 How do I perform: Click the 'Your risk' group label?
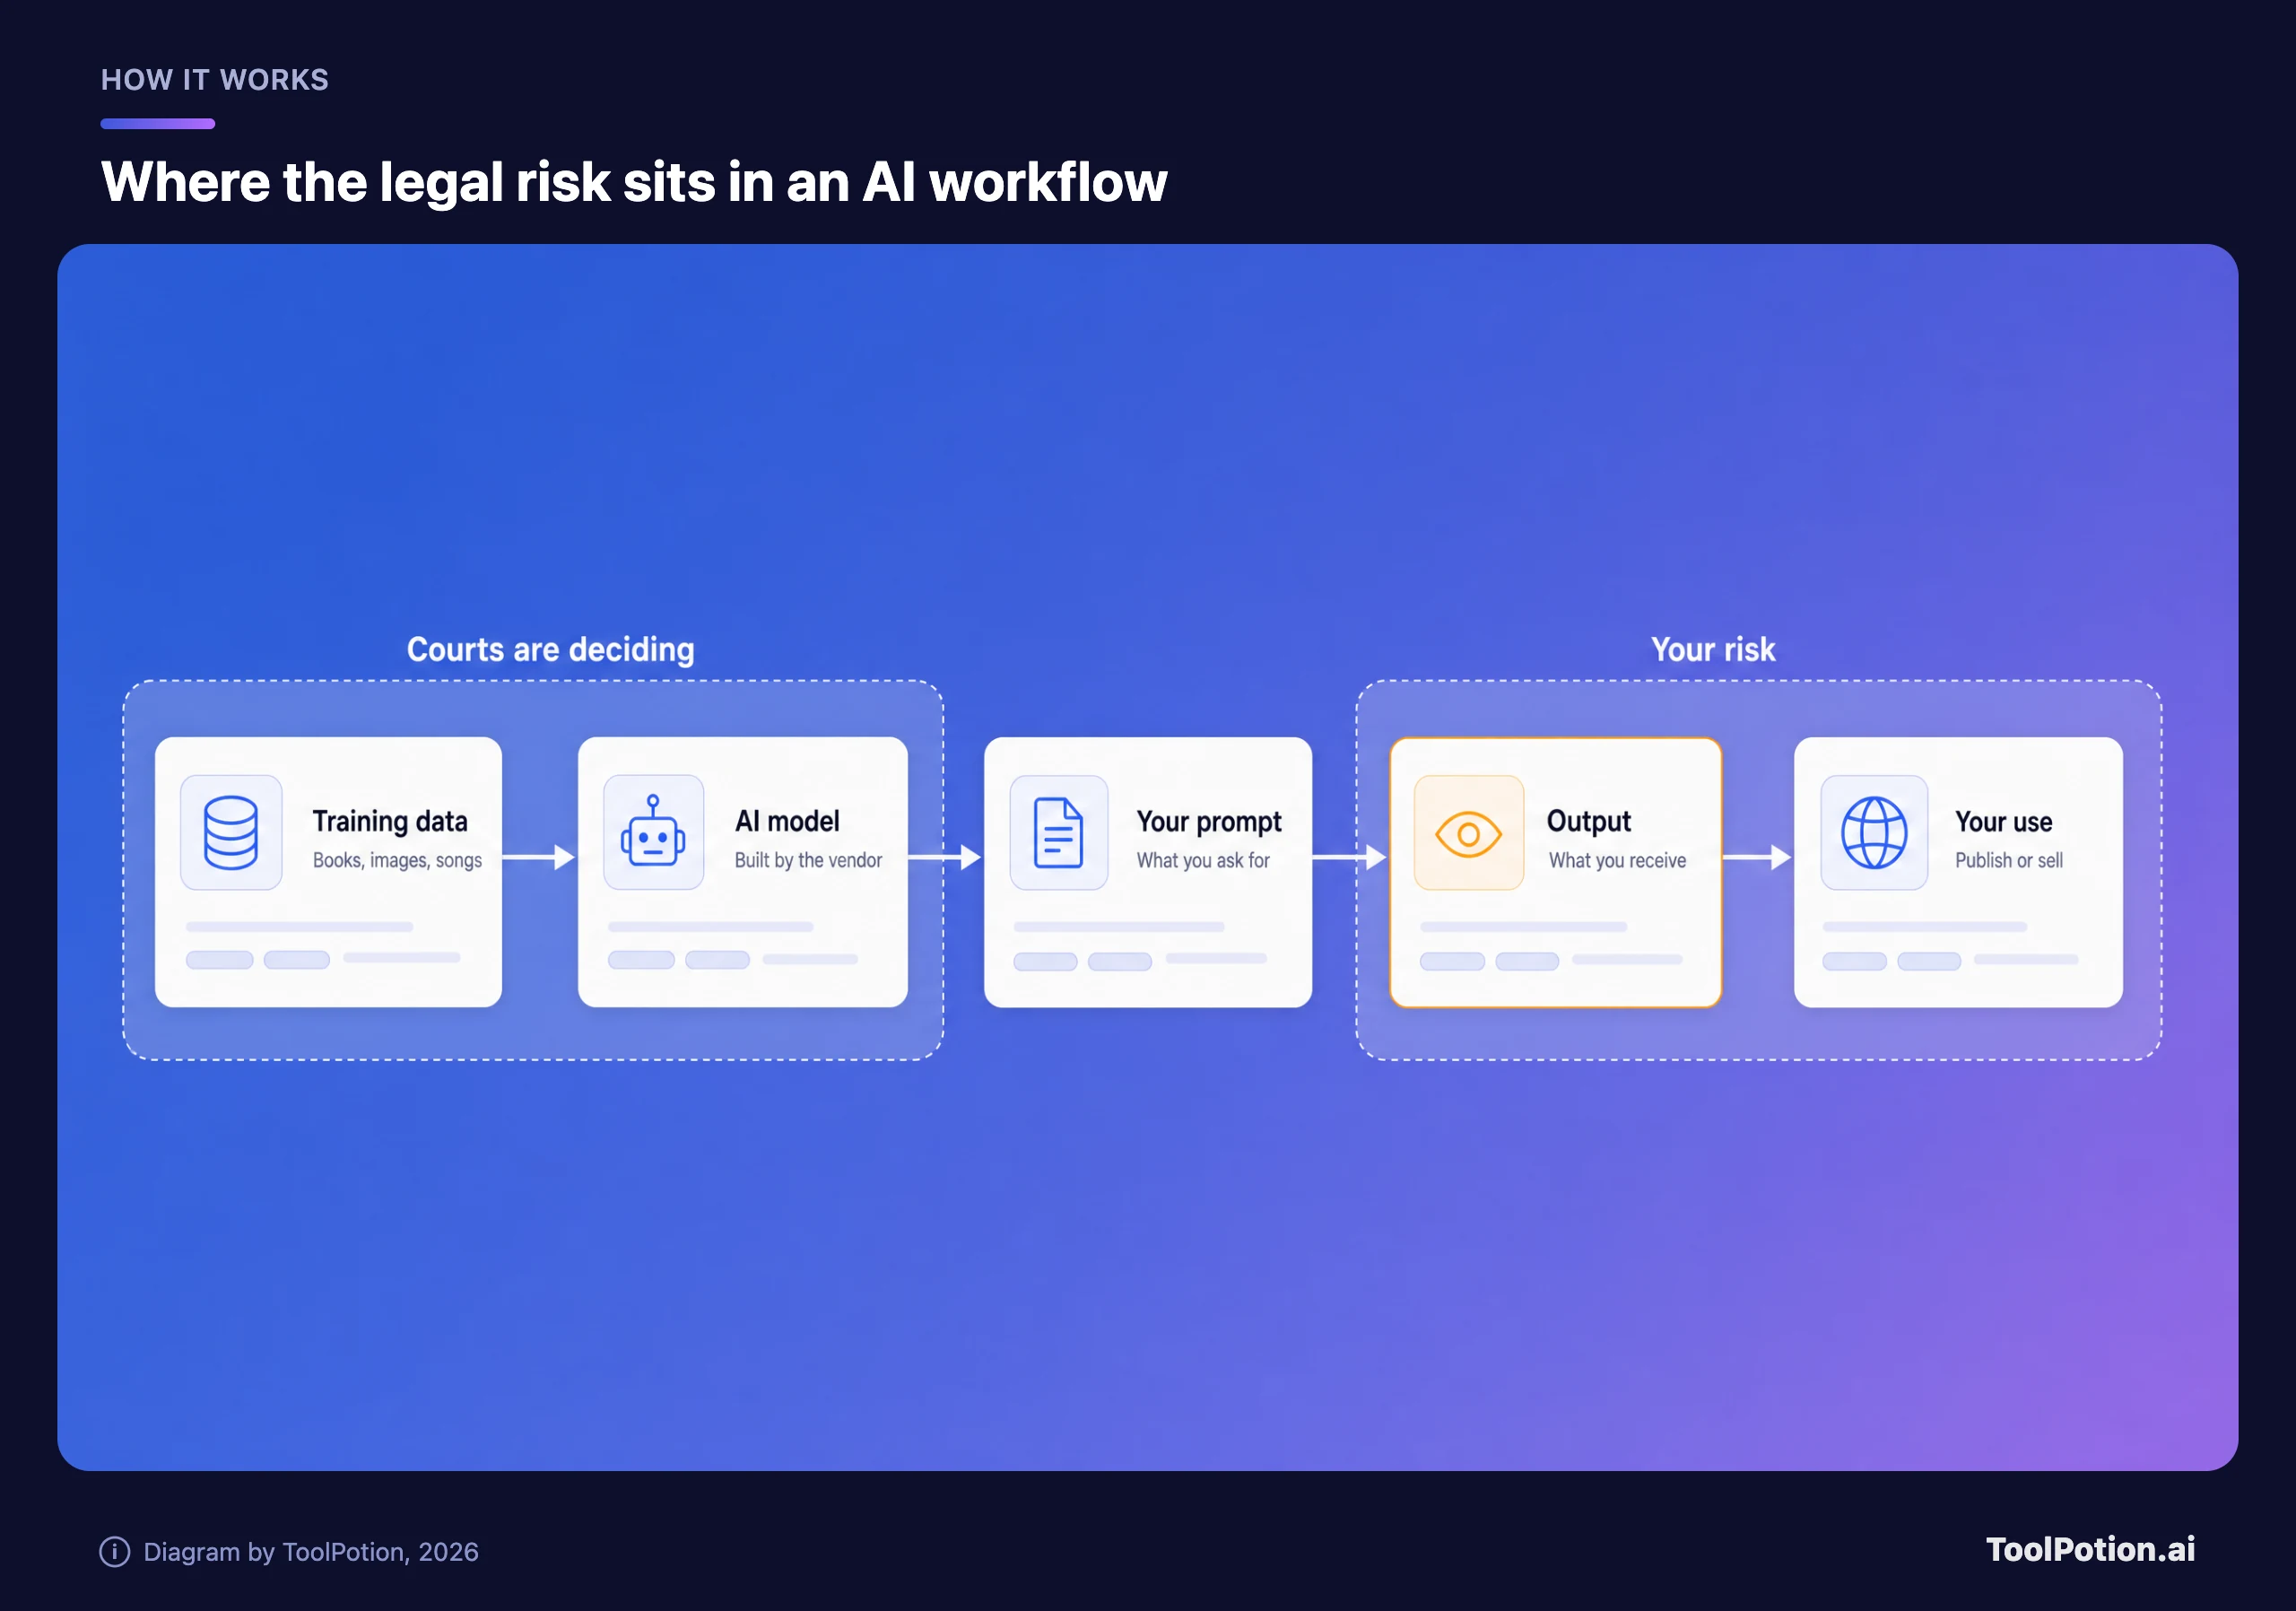pos(1713,649)
